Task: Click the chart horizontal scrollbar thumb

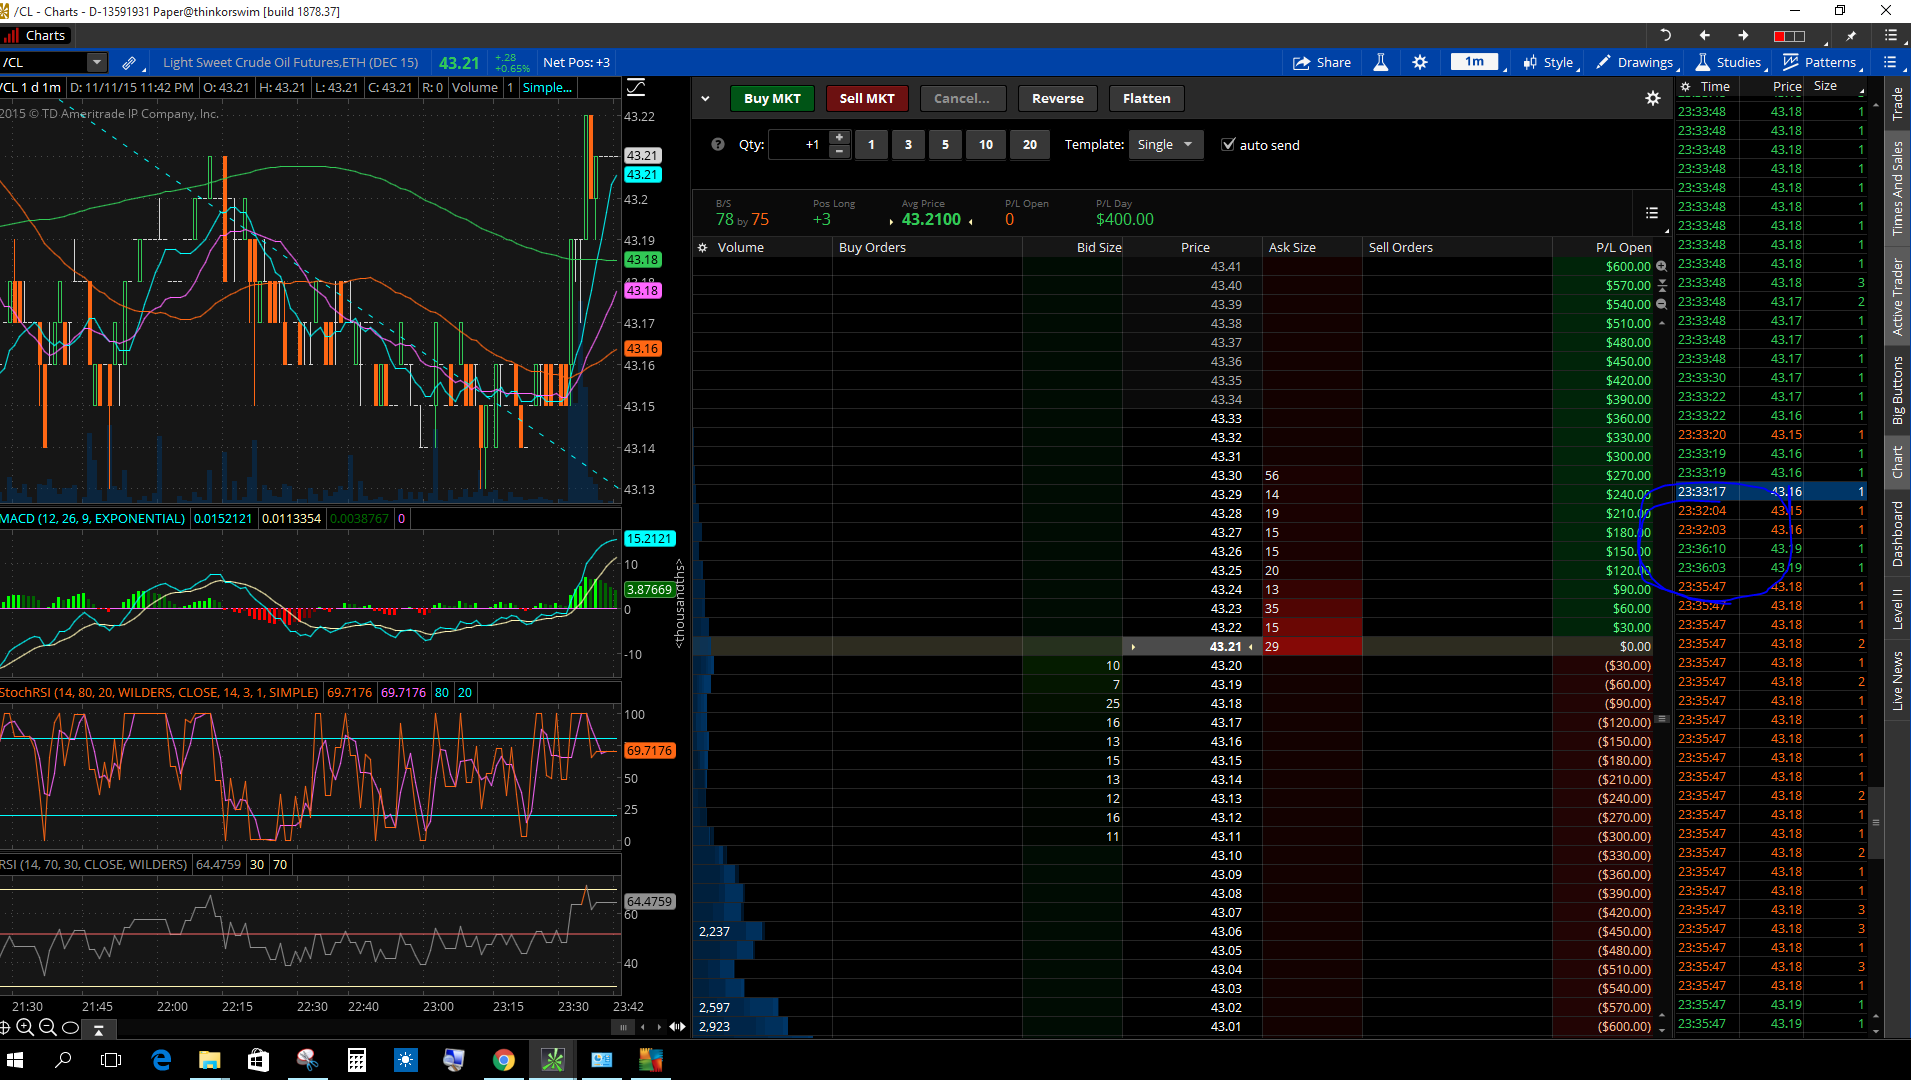Action: pos(623,1027)
